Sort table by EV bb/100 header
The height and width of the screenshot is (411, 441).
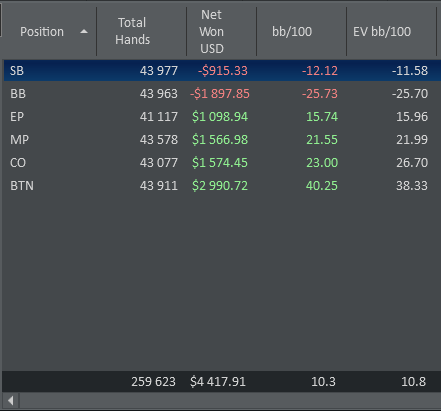[382, 32]
